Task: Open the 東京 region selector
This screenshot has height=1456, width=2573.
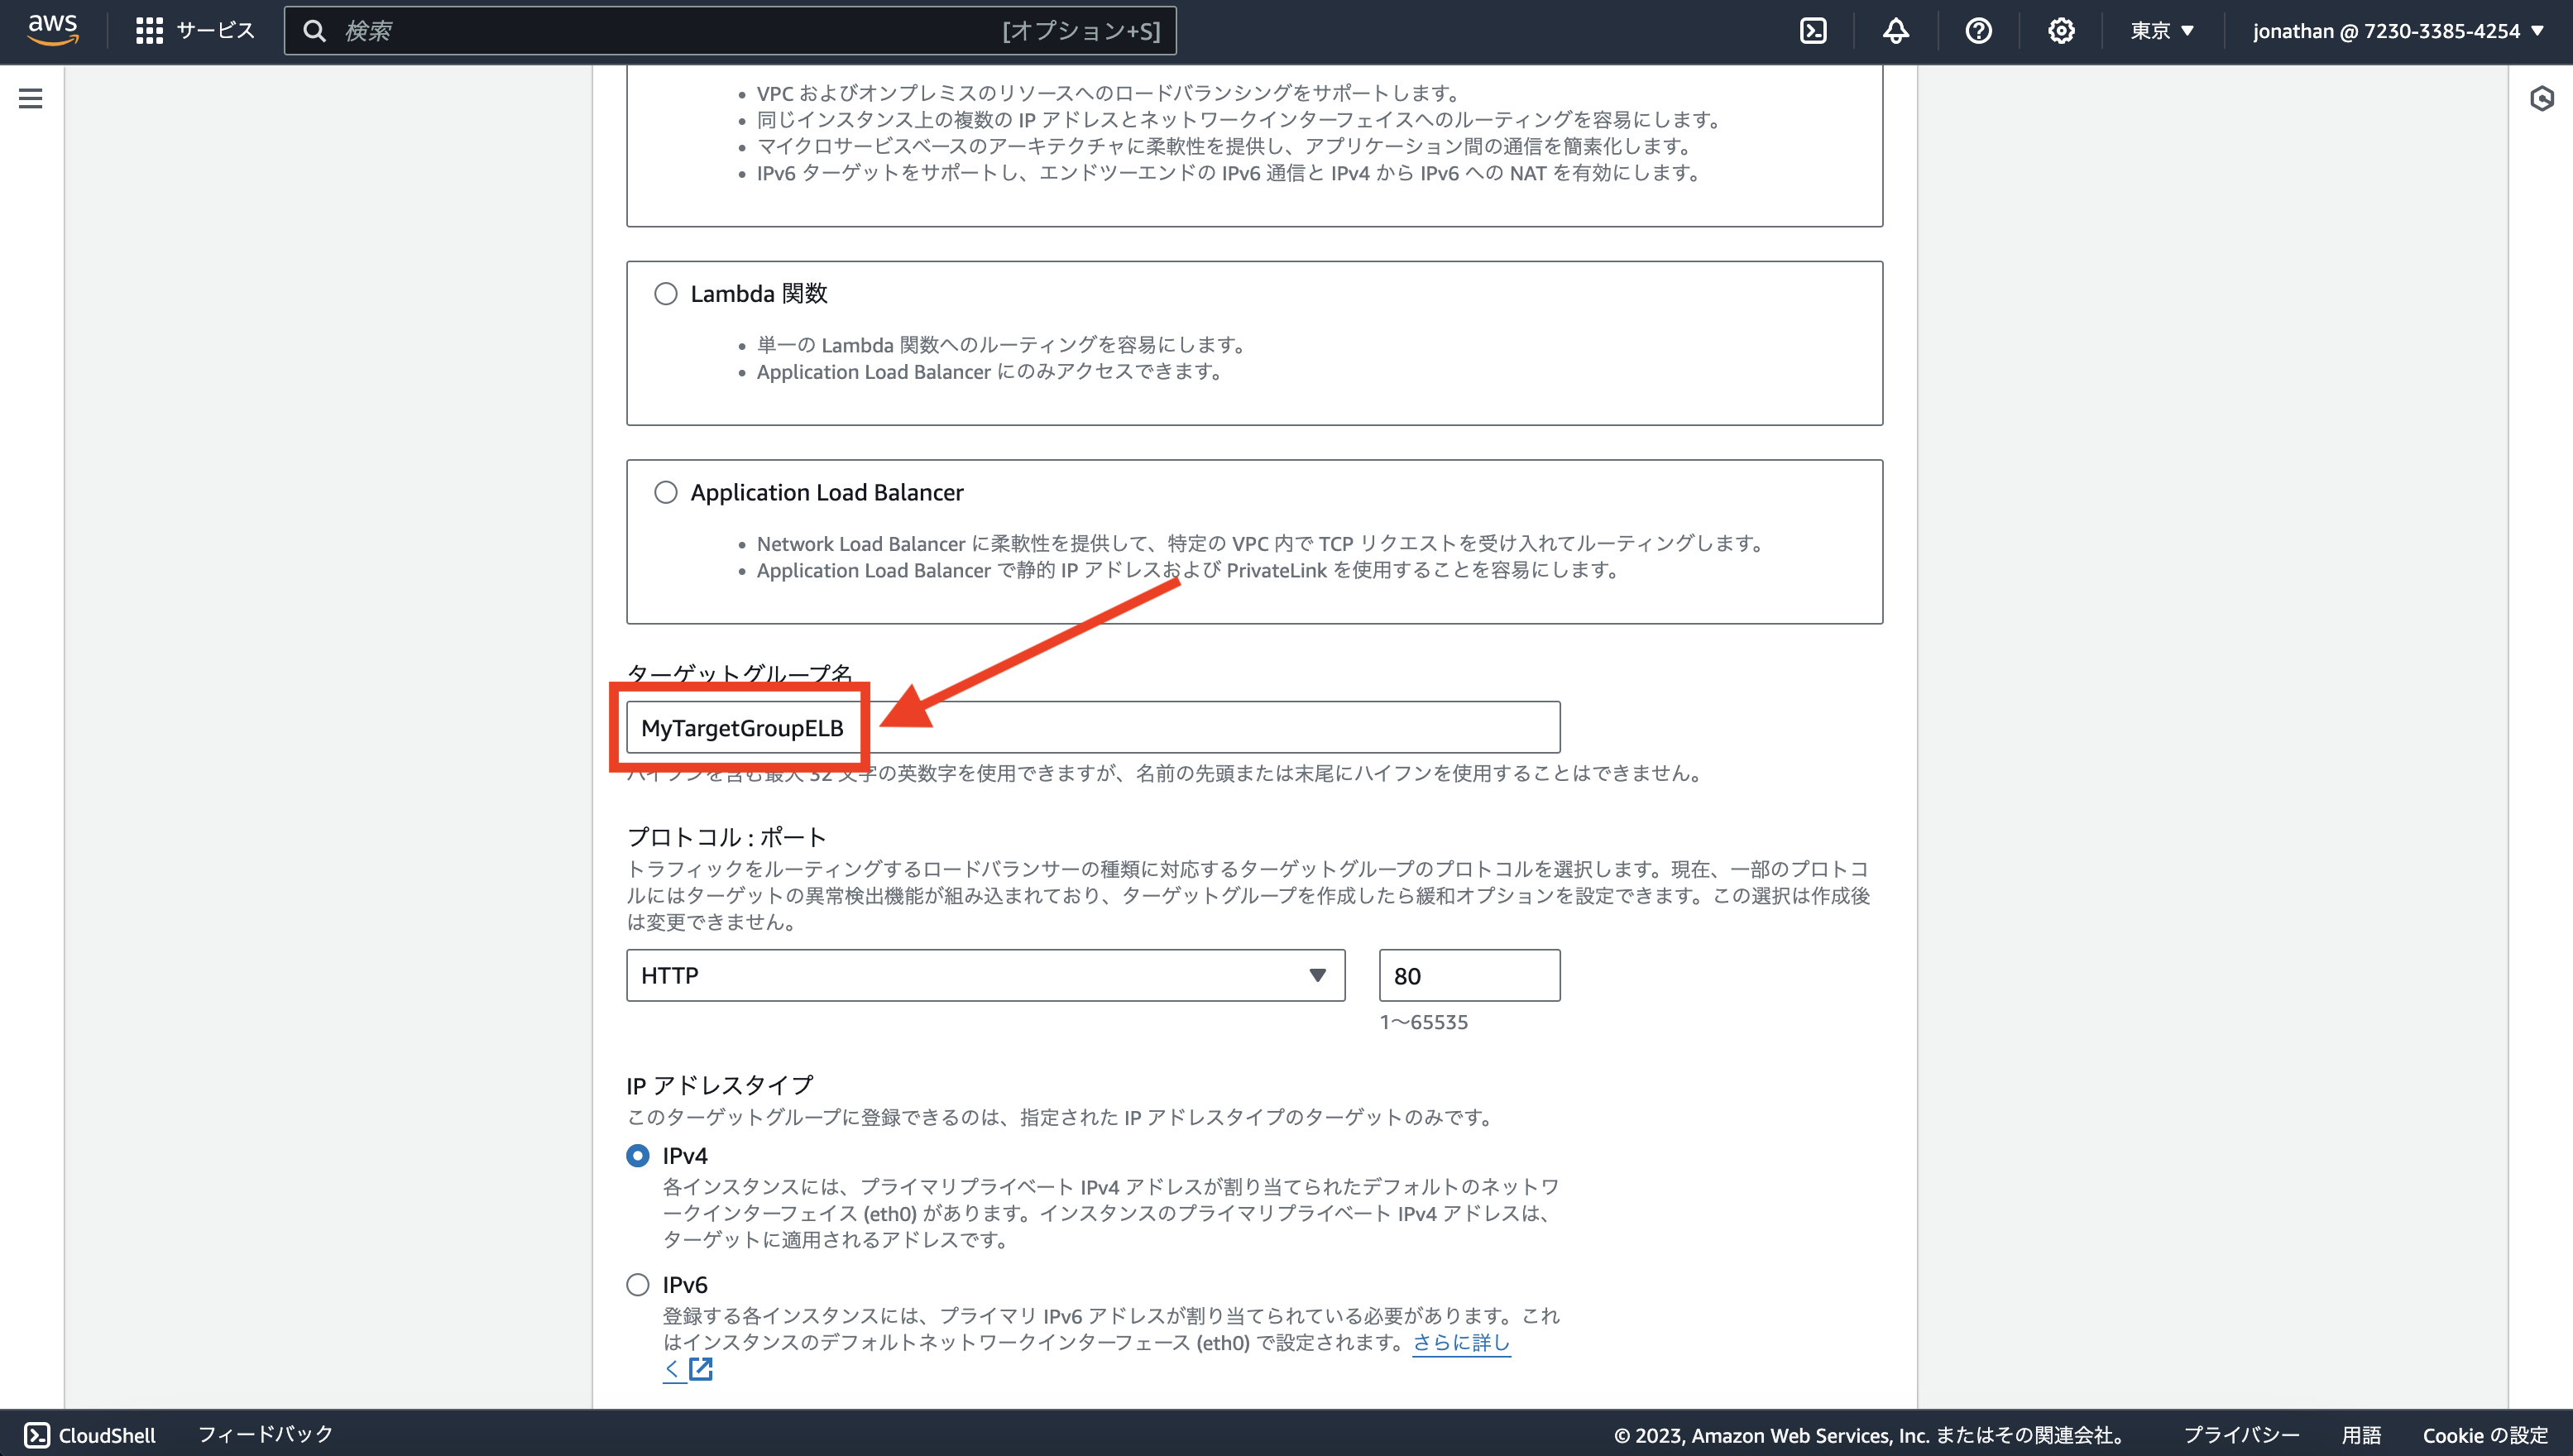Action: (2161, 30)
